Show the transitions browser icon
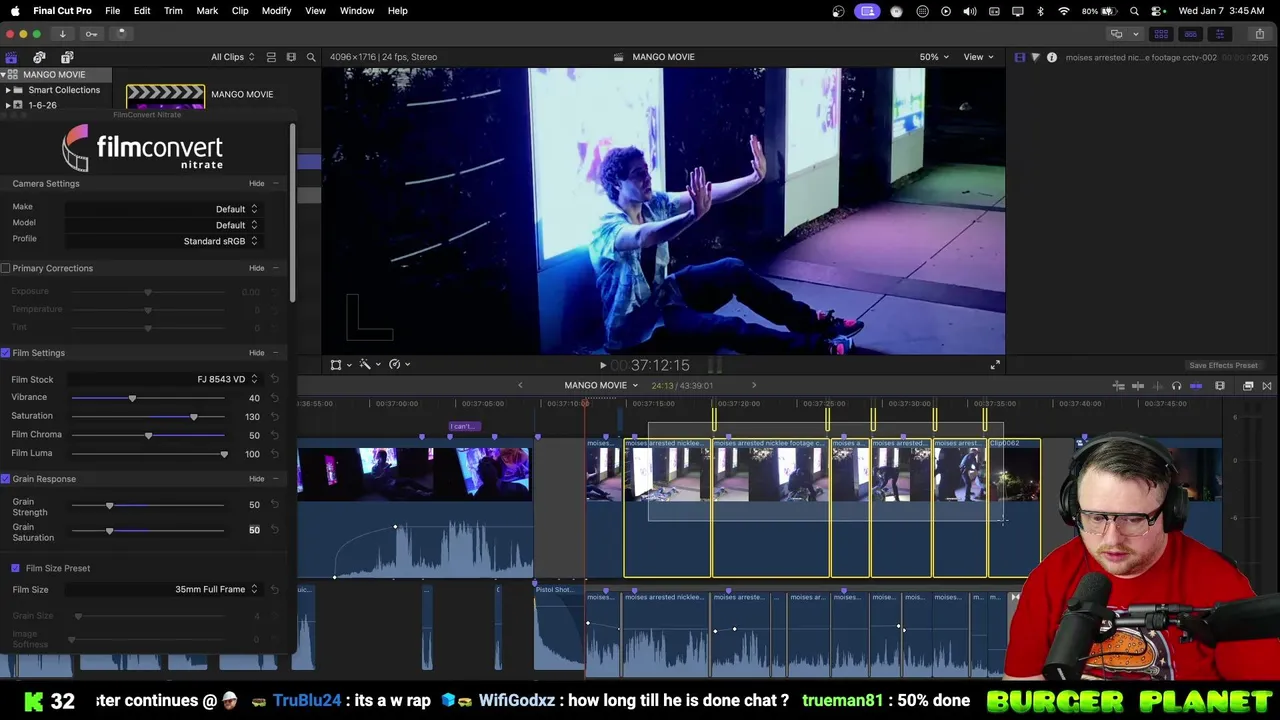 pos(1267,386)
